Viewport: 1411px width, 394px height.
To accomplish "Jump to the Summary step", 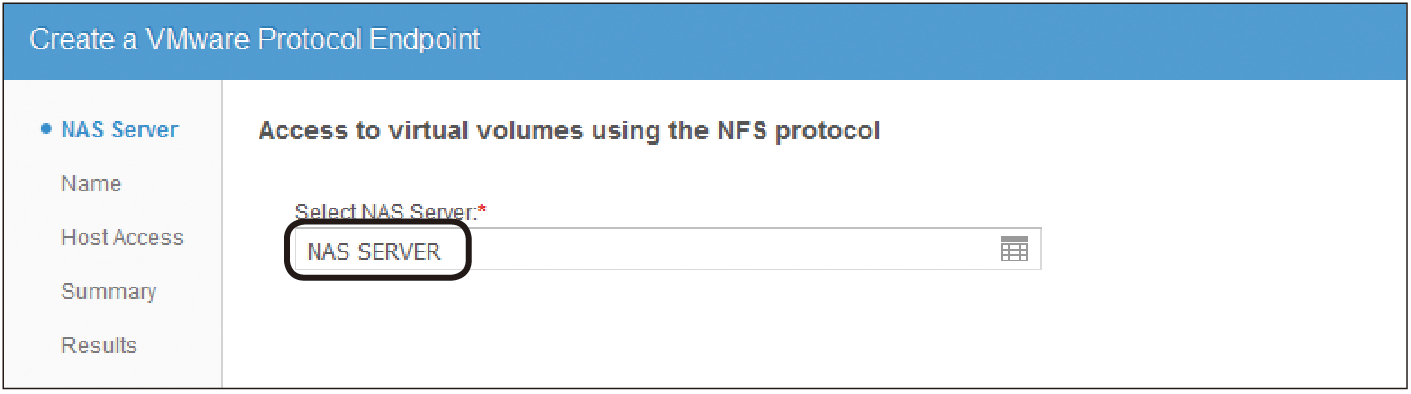I will pos(108,292).
